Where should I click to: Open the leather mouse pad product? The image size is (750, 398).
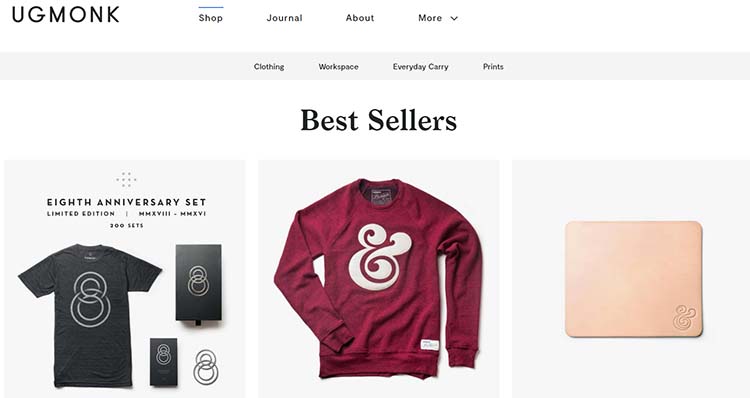pyautogui.click(x=631, y=279)
